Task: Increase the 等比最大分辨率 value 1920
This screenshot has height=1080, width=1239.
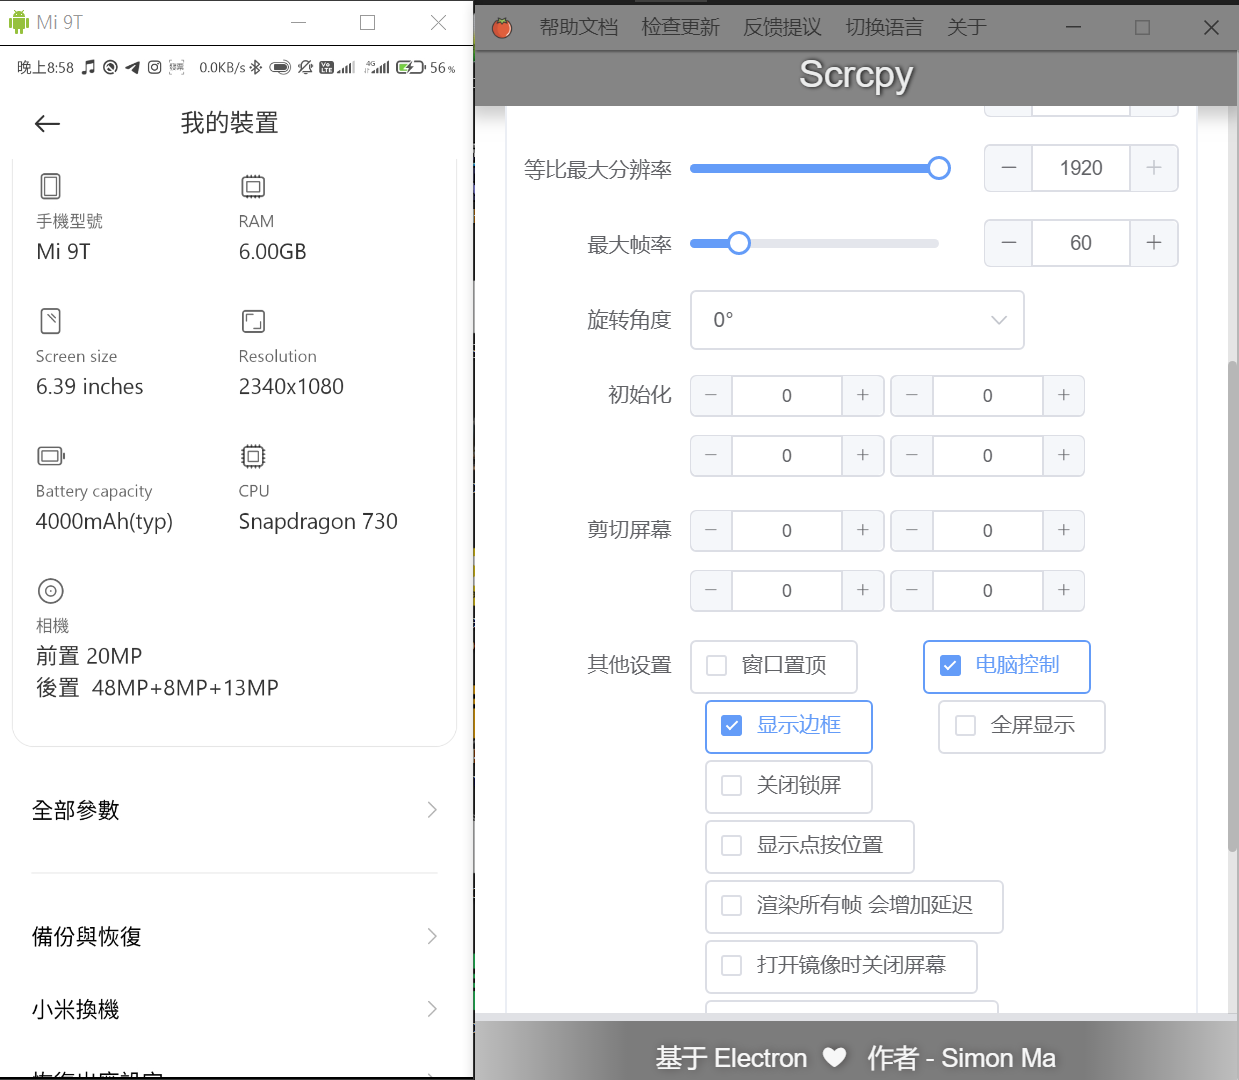Action: [1154, 168]
